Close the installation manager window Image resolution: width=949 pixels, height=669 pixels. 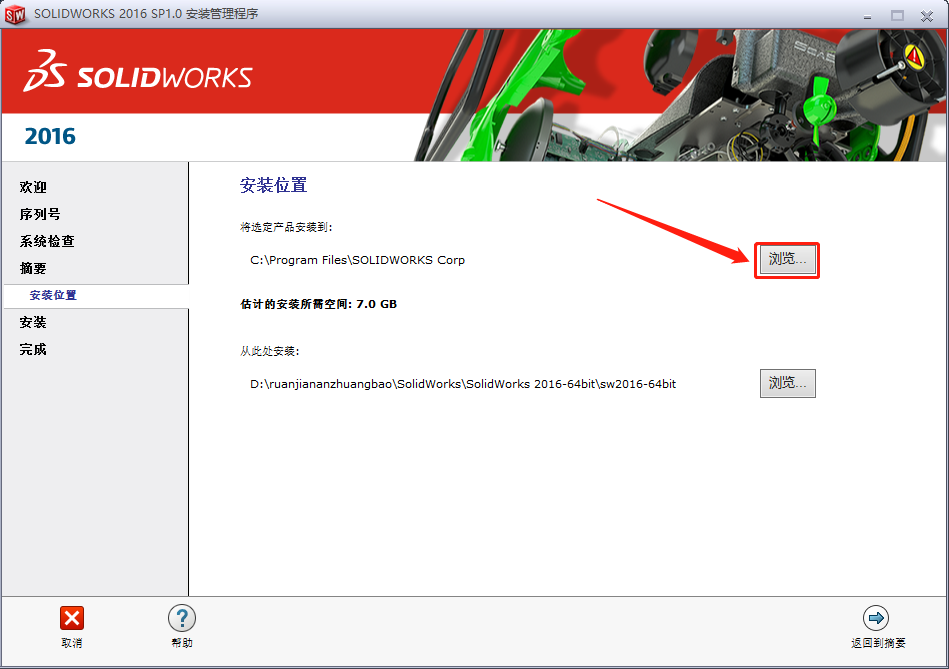pyautogui.click(x=927, y=16)
